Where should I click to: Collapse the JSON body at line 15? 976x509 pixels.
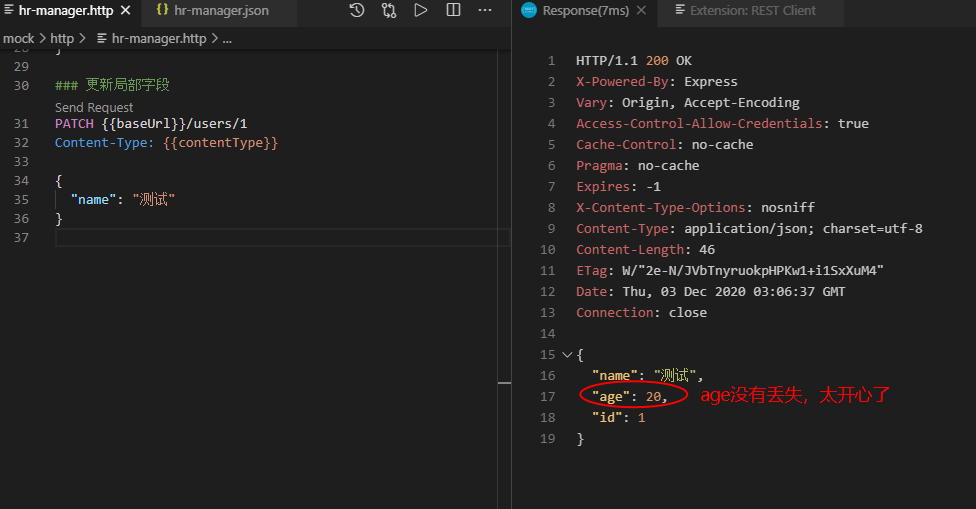567,355
